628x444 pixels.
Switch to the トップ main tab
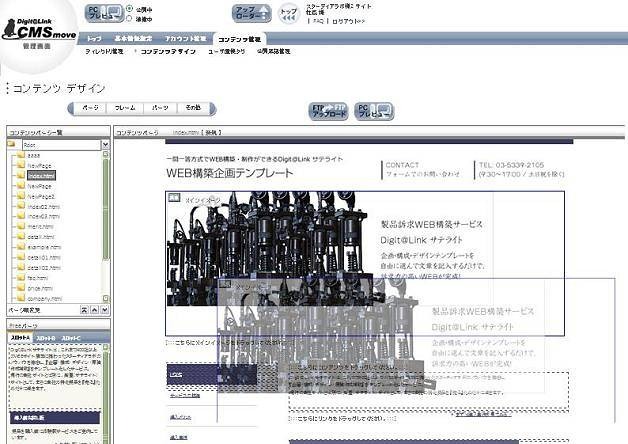click(x=94, y=38)
